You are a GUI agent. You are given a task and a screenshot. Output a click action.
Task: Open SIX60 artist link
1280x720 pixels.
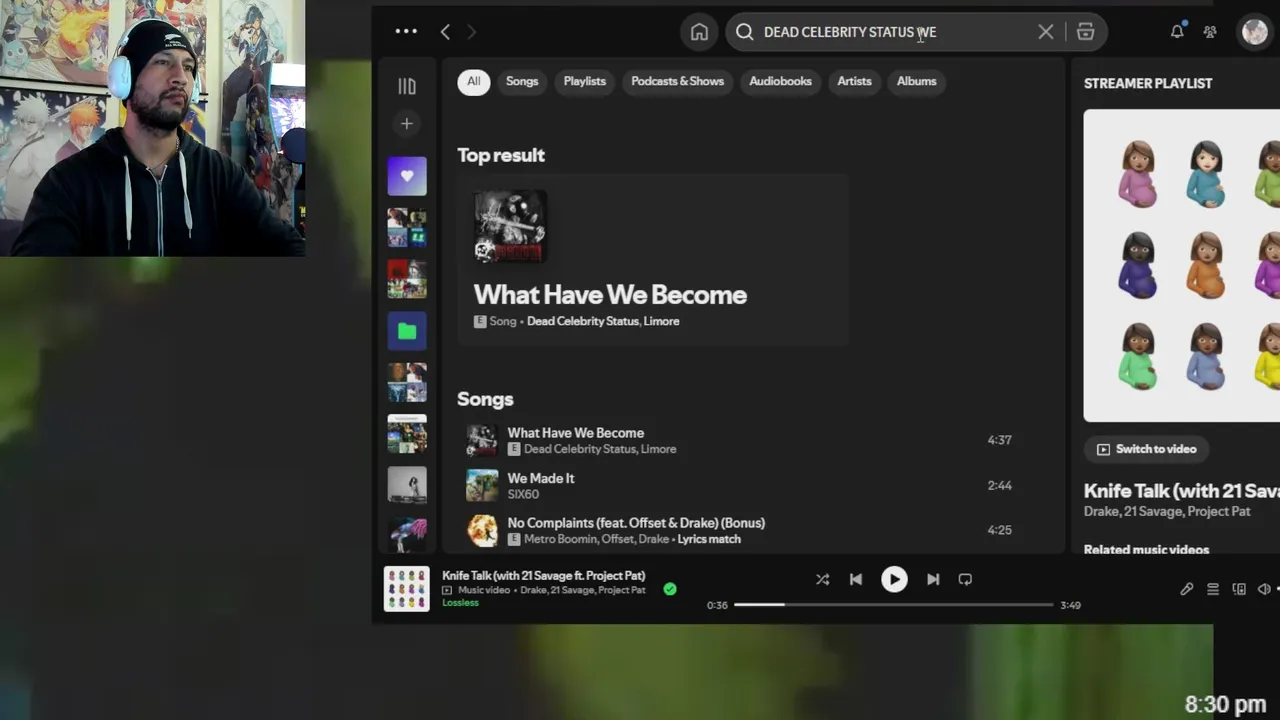tap(523, 494)
